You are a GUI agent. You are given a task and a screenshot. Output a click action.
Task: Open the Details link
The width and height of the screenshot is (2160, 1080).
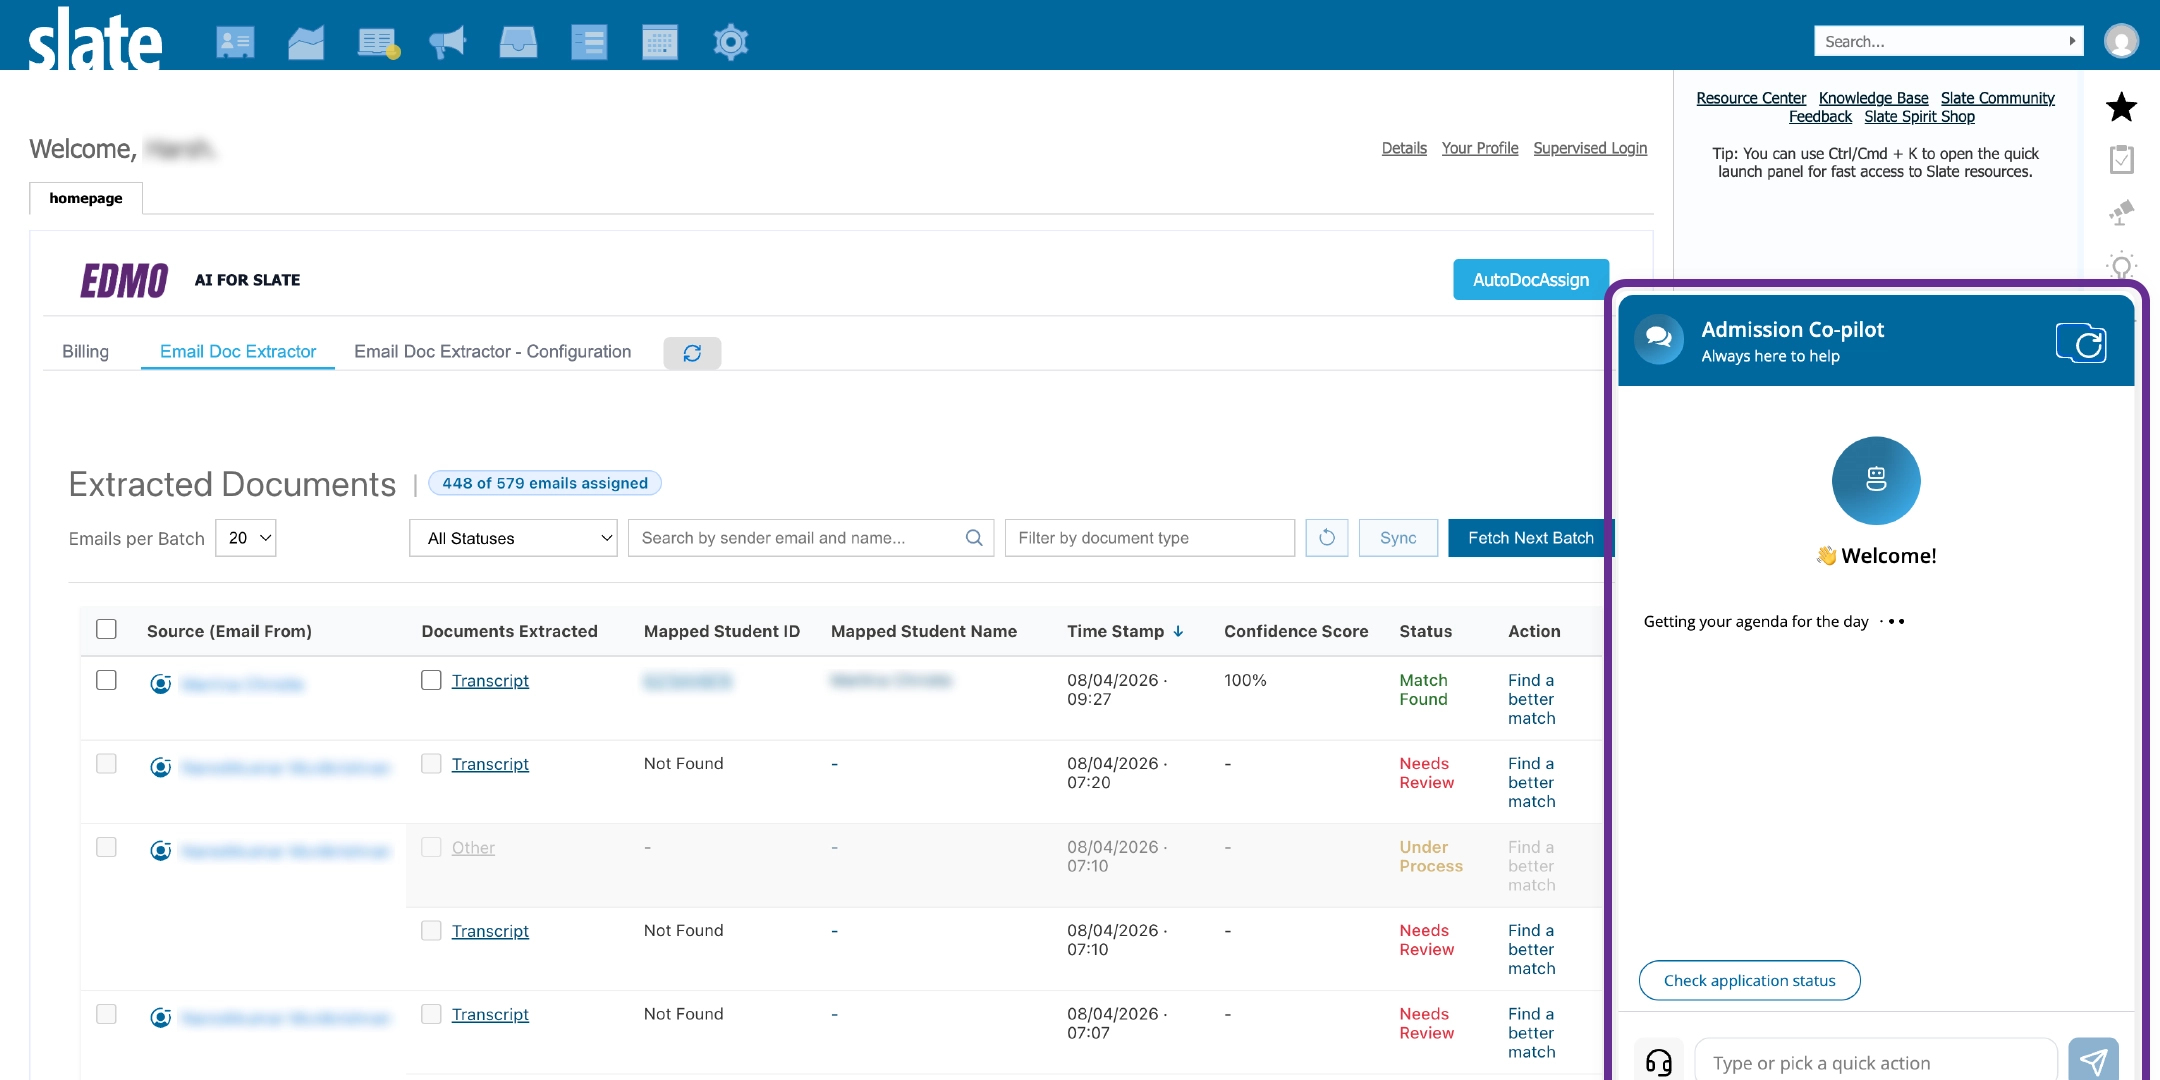pos(1404,148)
